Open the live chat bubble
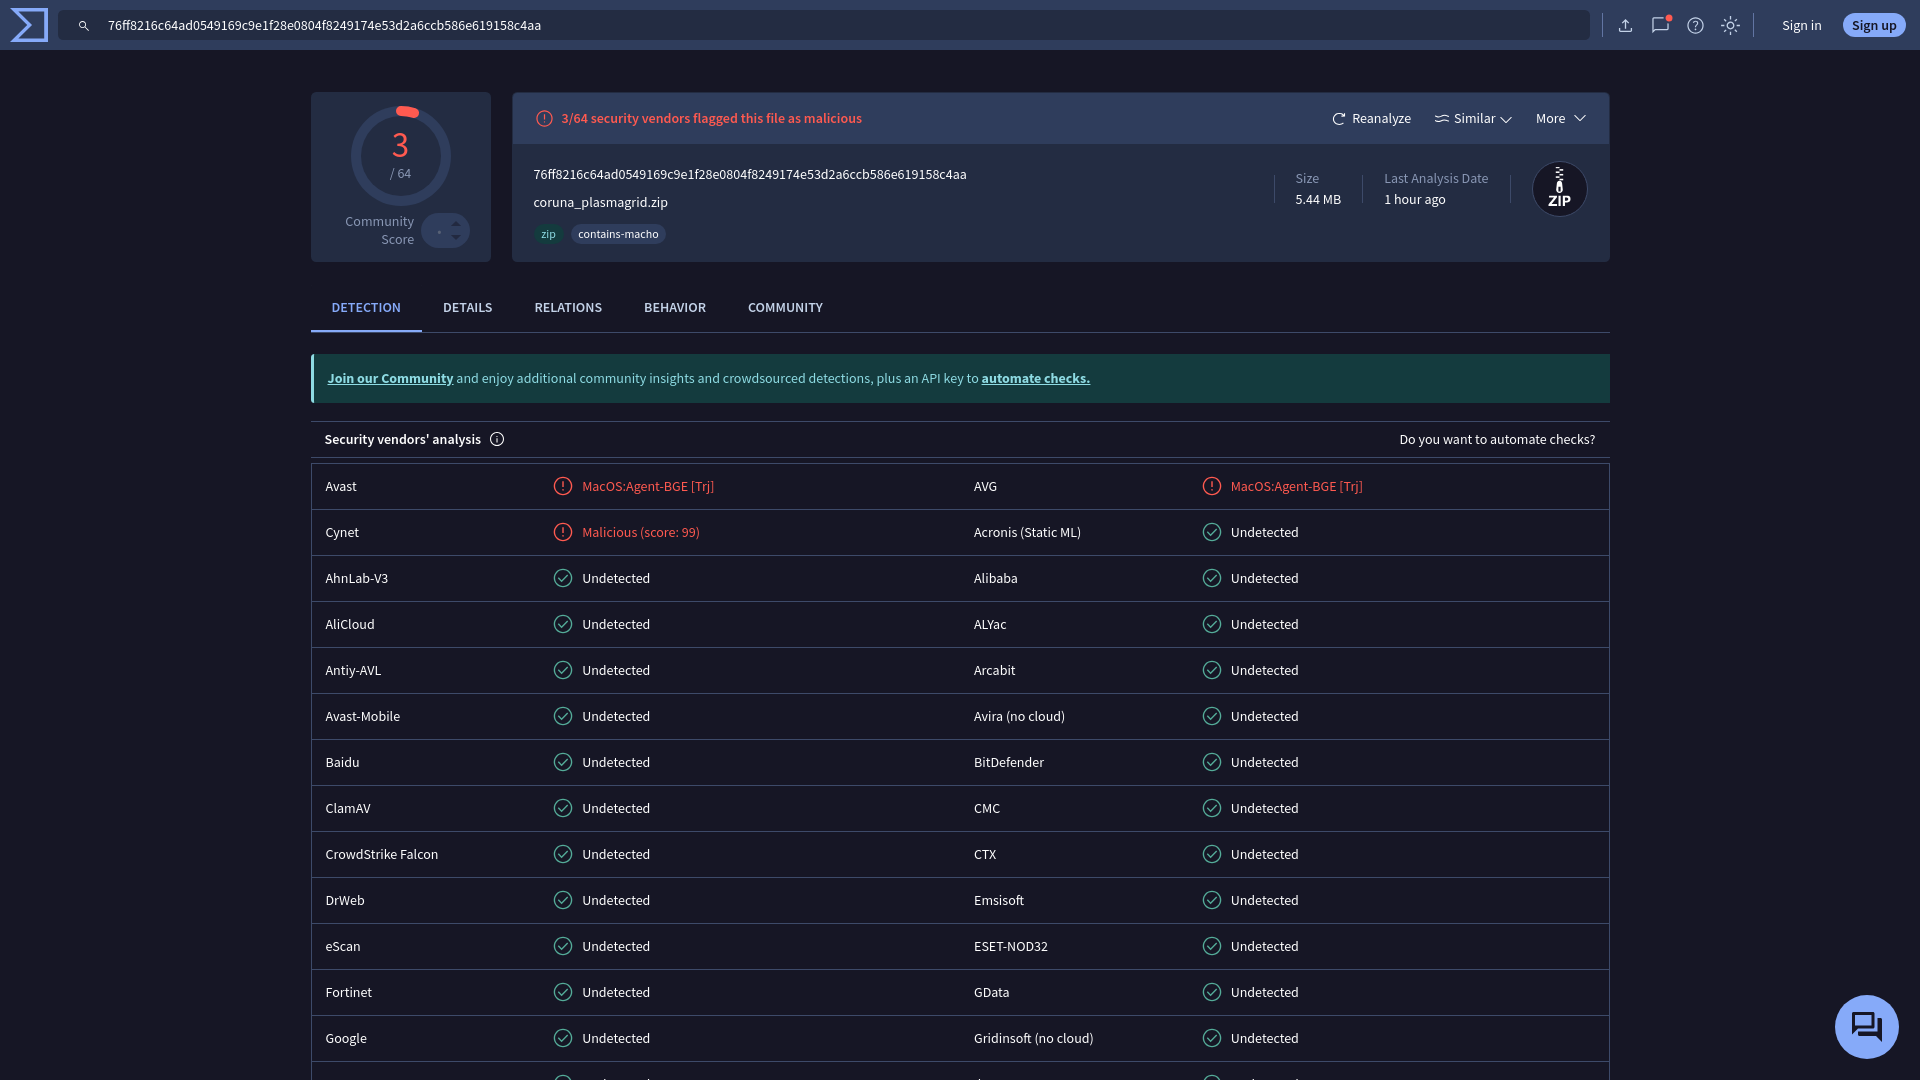This screenshot has width=1920, height=1080. tap(1866, 1026)
